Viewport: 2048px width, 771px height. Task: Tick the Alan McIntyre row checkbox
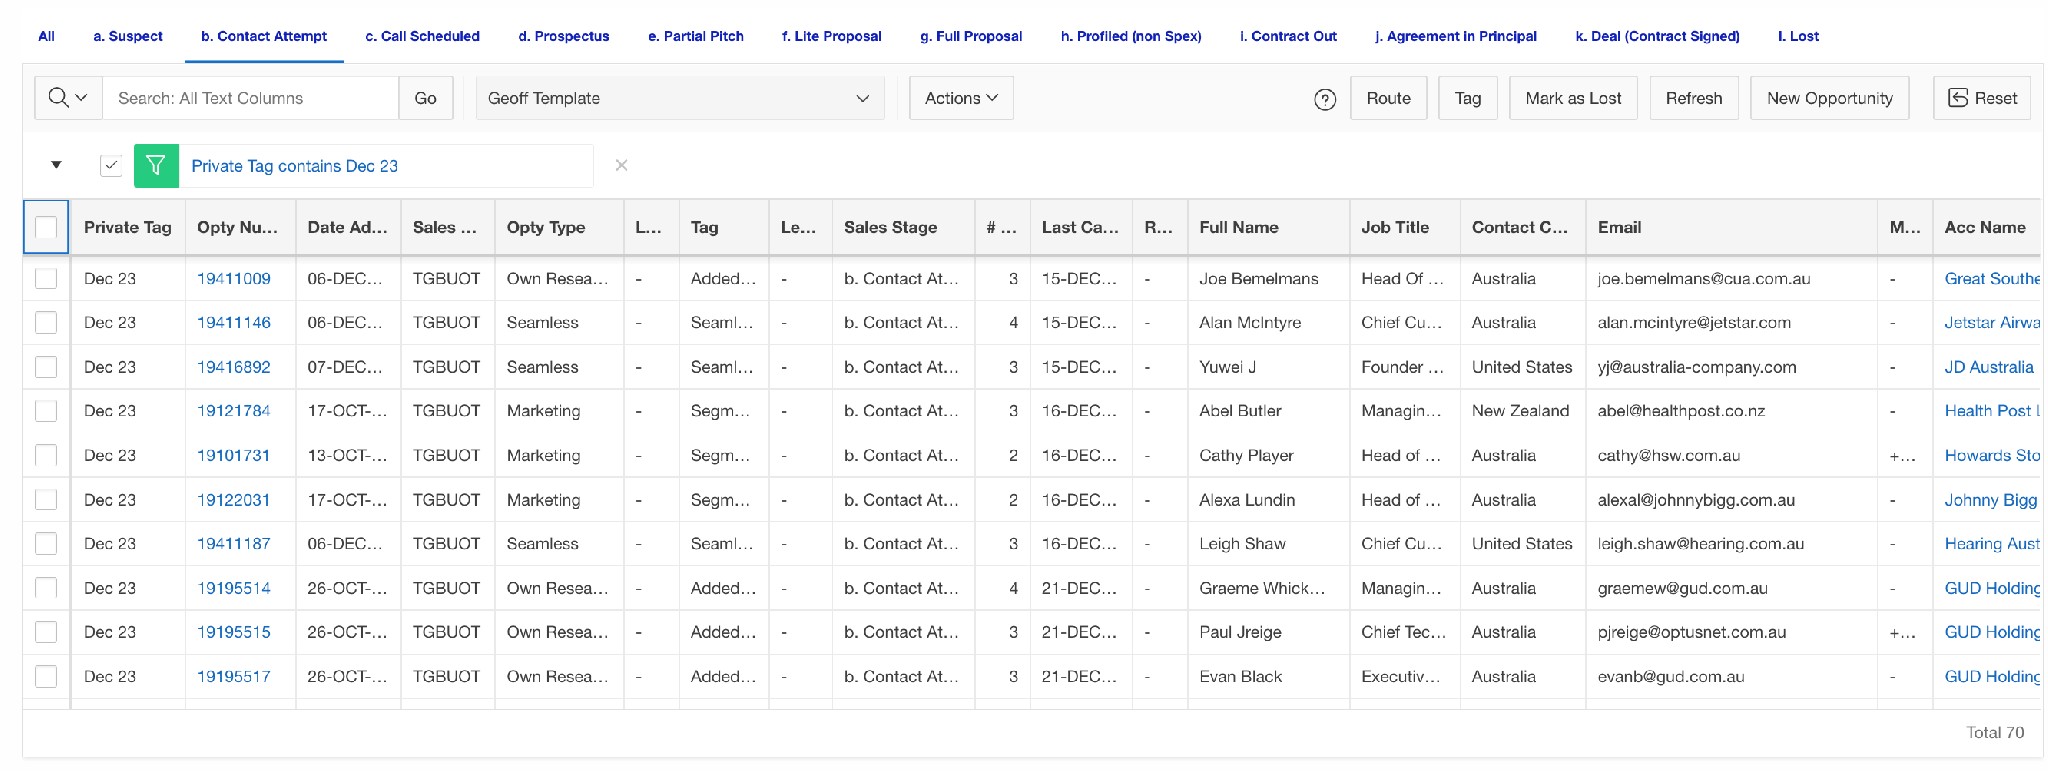point(46,323)
